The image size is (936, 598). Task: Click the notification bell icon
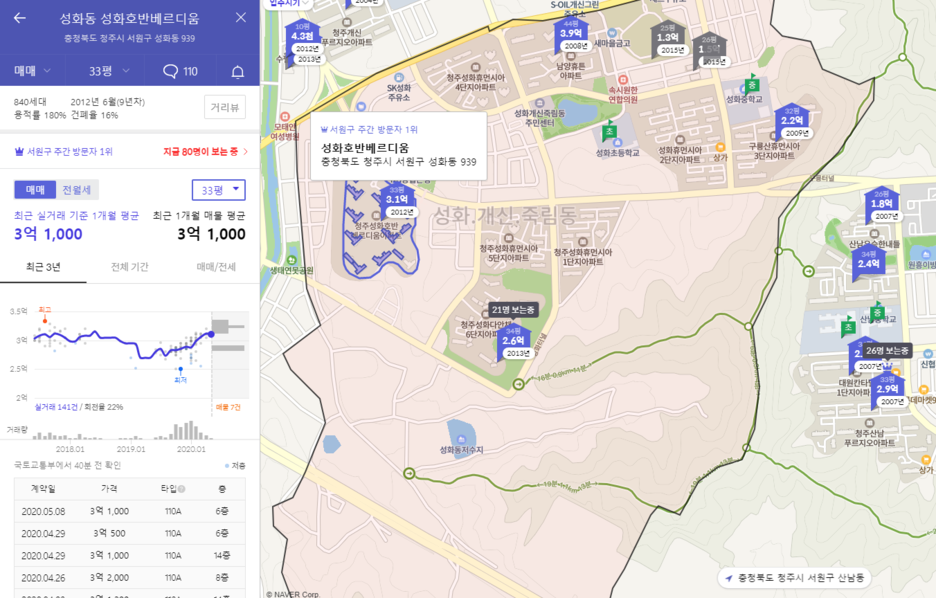click(238, 72)
